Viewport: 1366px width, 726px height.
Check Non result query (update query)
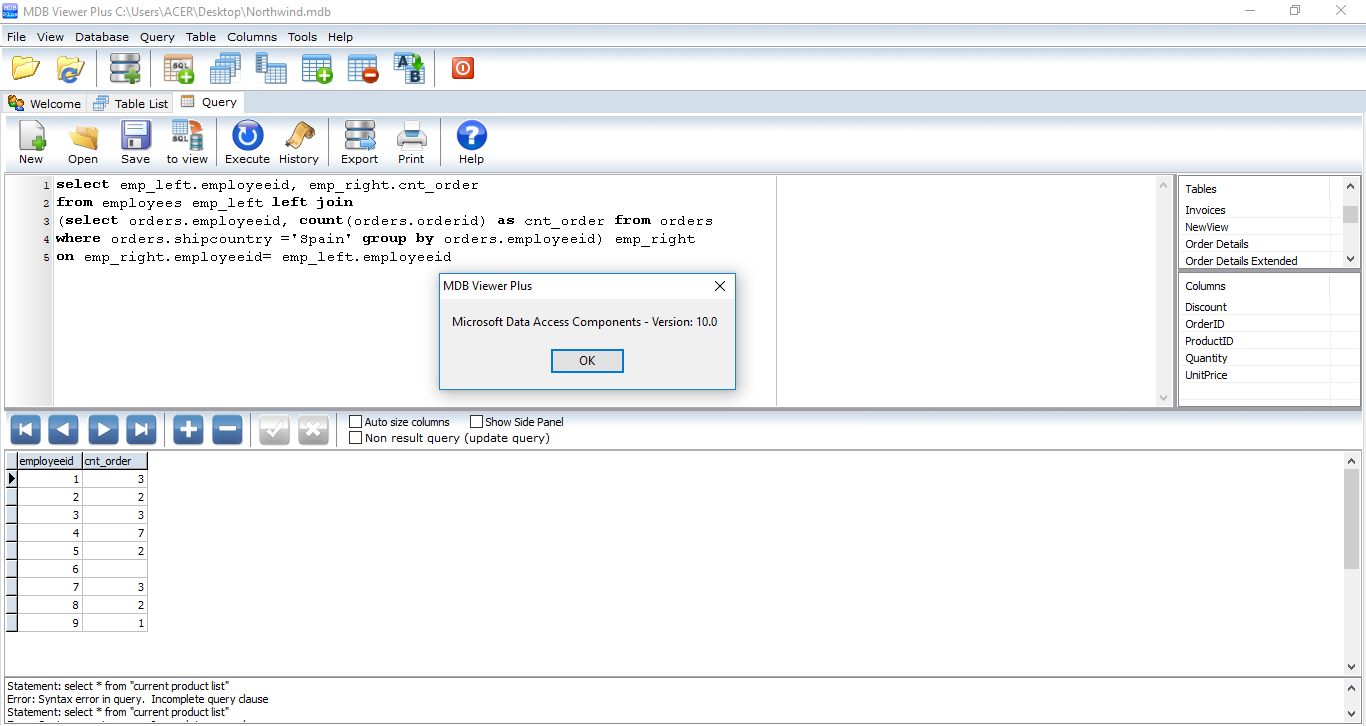(x=356, y=438)
